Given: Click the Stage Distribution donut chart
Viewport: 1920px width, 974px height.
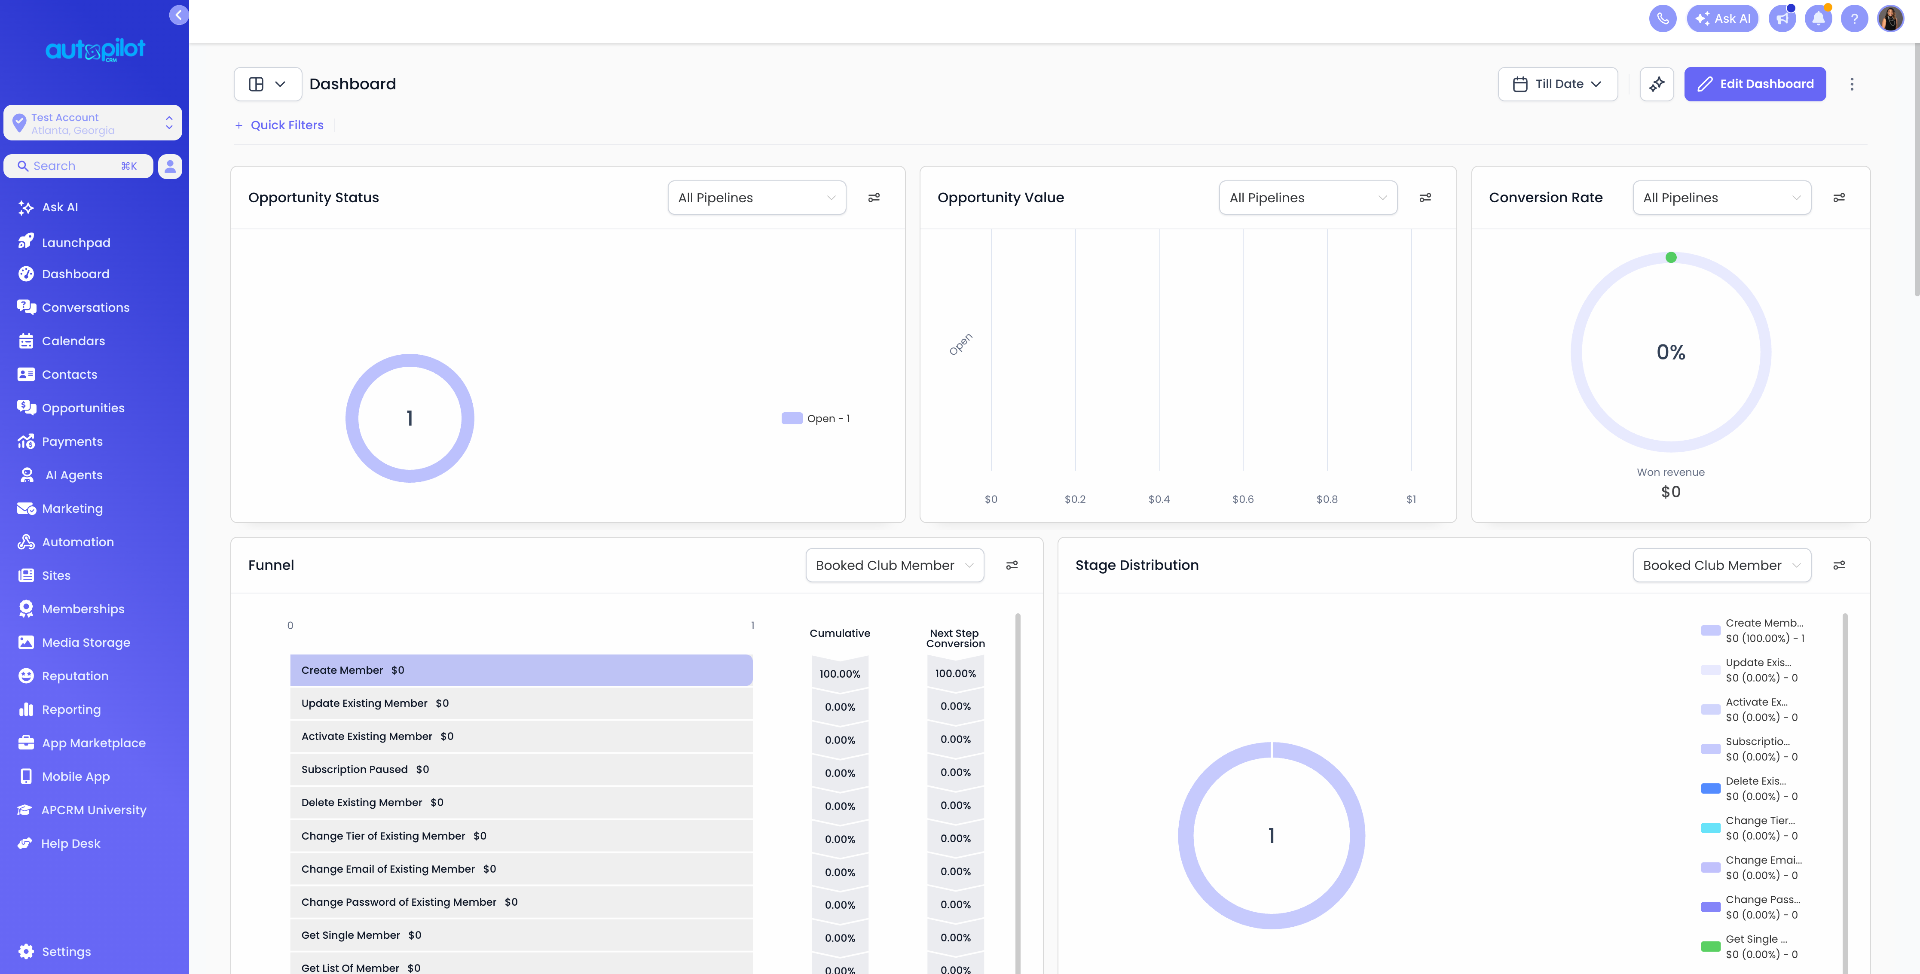Looking at the screenshot, I should point(1271,835).
